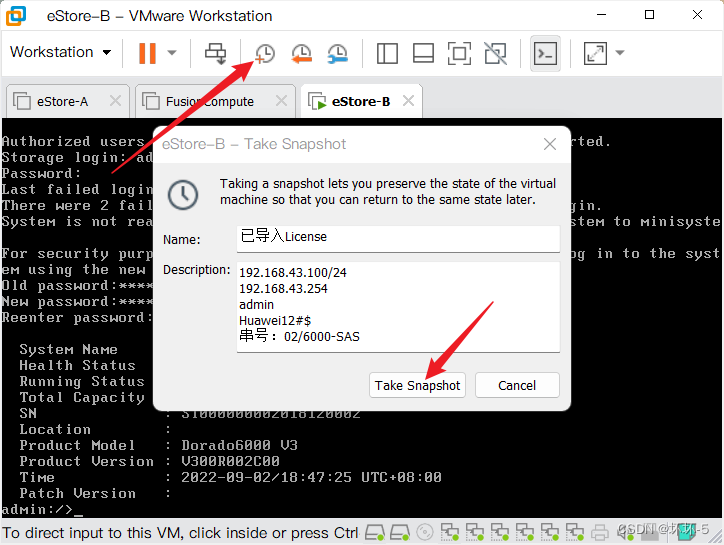Screen dimensions: 724x545
Task: Expand the dropdown arrow next to stretch icon
Action: tap(620, 53)
